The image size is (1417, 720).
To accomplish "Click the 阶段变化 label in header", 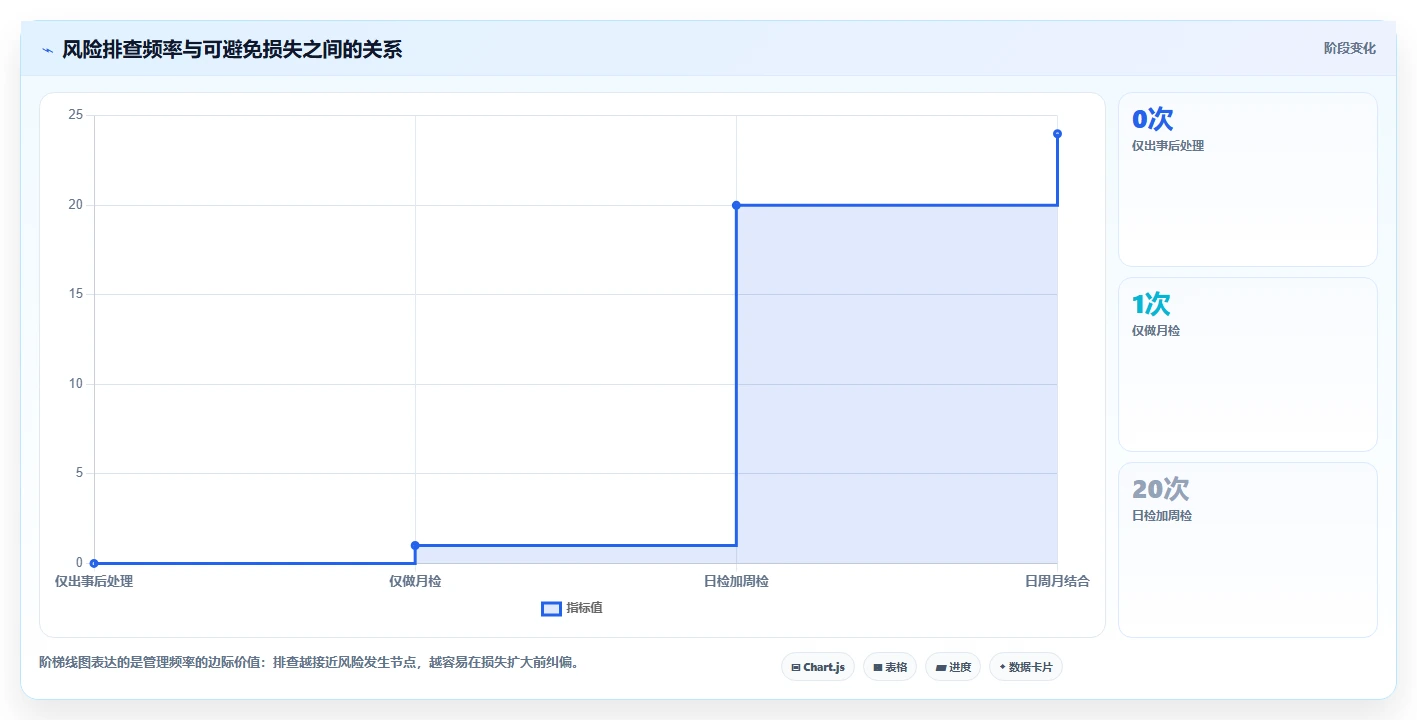I will click(1349, 49).
